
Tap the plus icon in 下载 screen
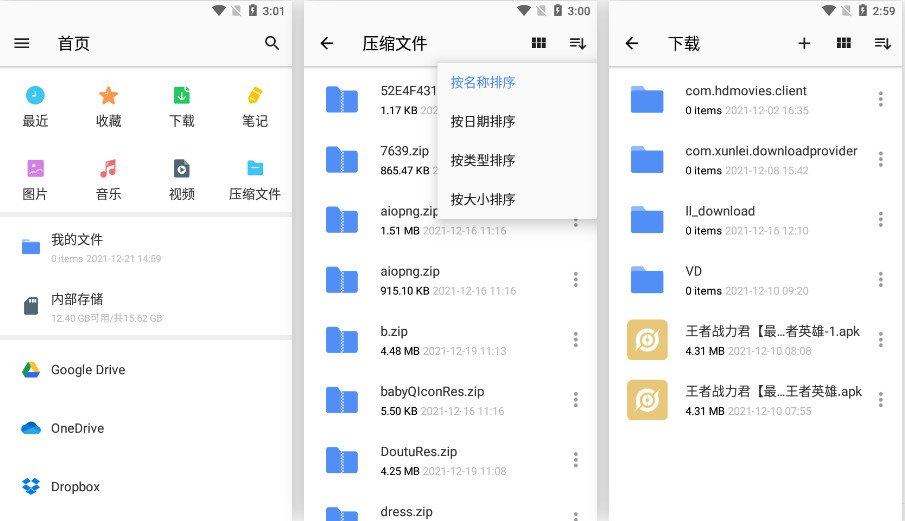point(804,43)
